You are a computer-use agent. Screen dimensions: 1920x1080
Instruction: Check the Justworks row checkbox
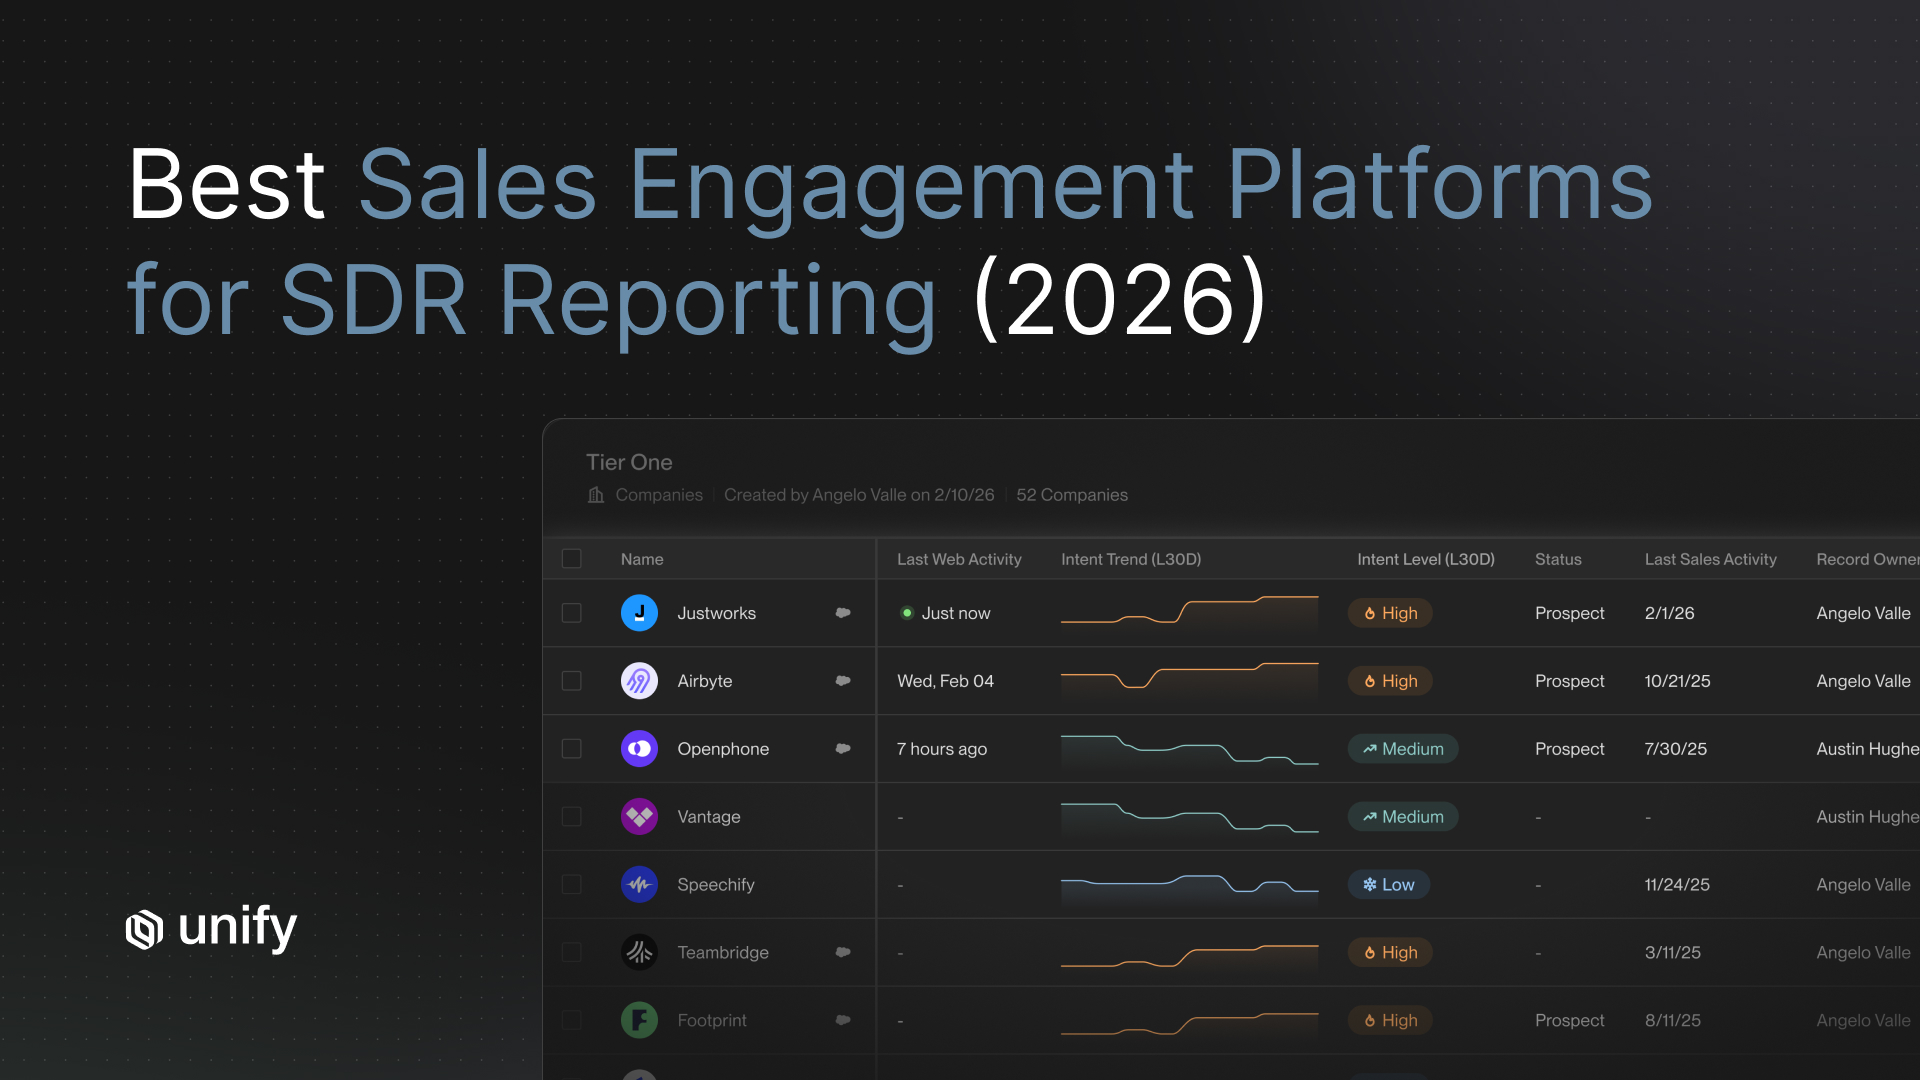pos(572,613)
